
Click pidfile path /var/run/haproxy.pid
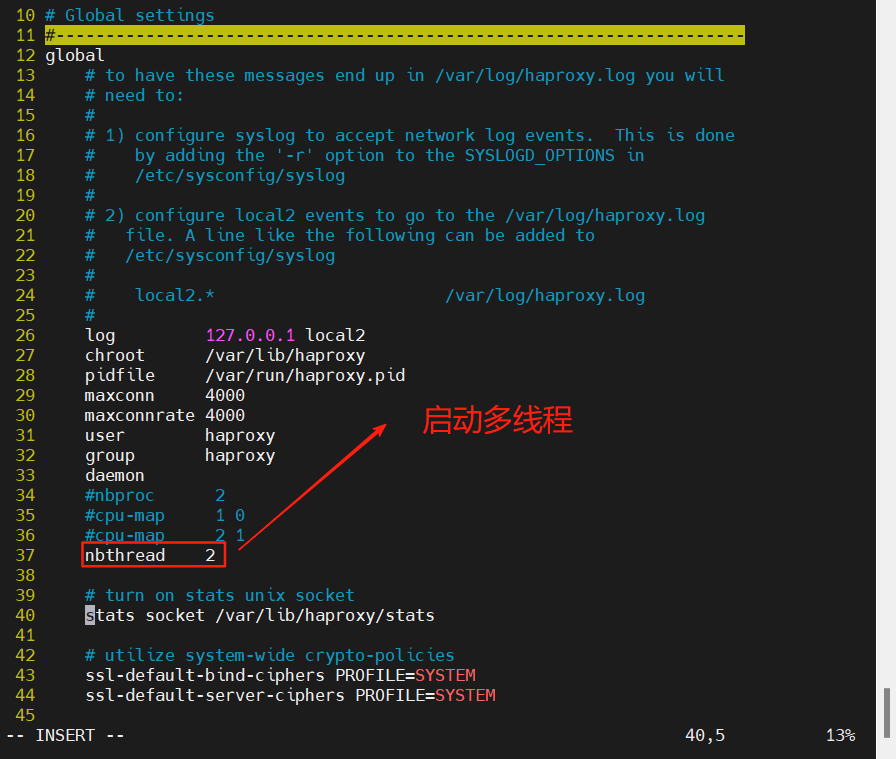(305, 375)
